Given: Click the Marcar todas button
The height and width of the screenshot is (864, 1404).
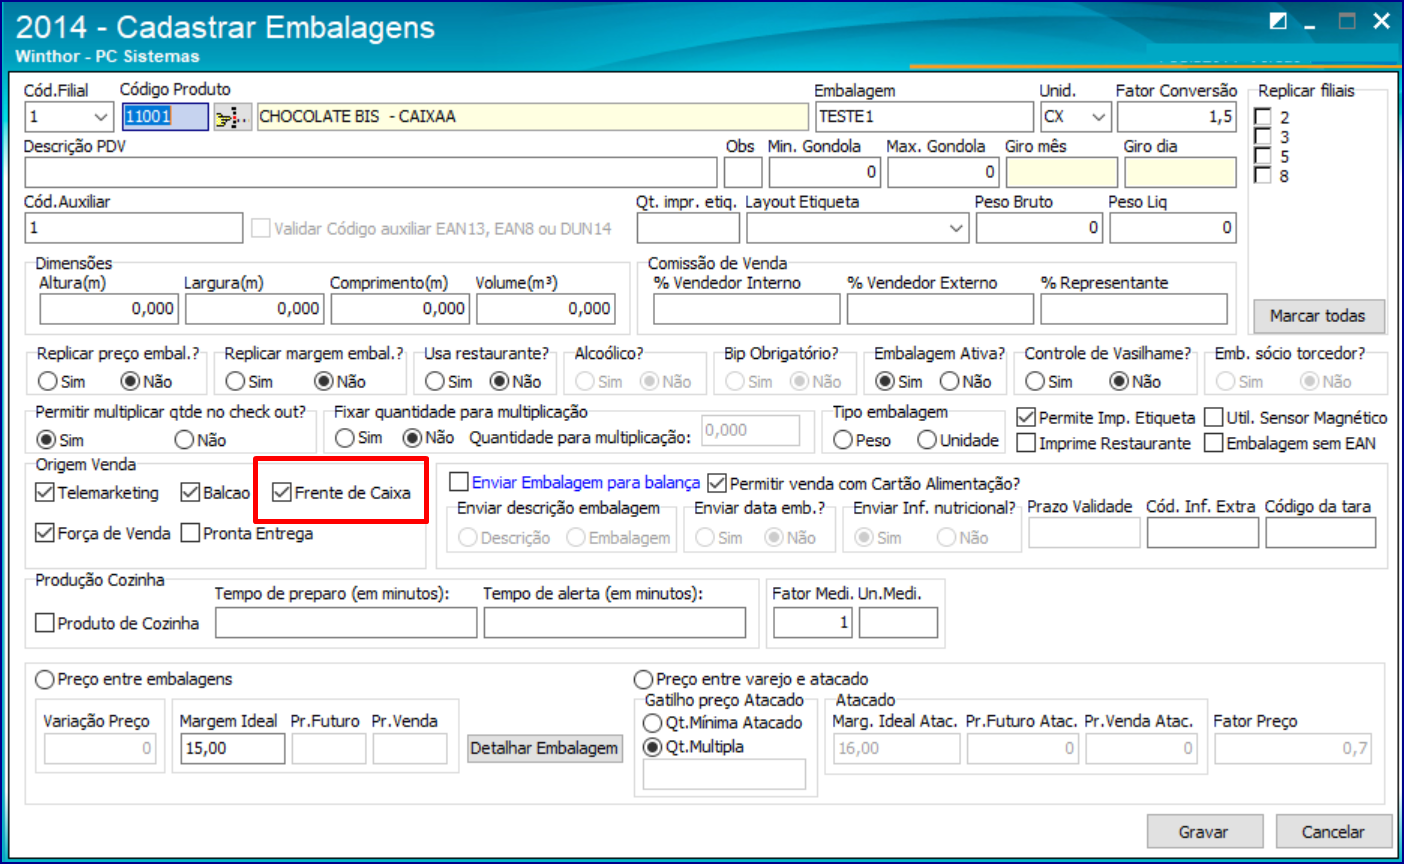Looking at the screenshot, I should (1317, 315).
